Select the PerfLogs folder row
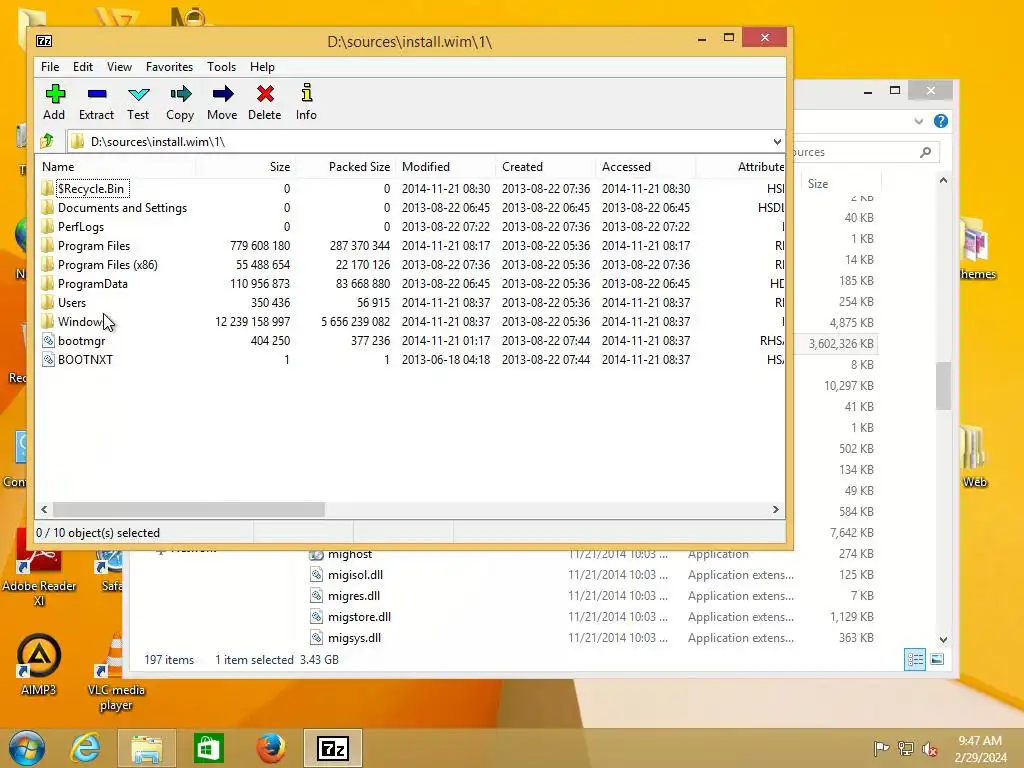1024x768 pixels. pos(411,227)
